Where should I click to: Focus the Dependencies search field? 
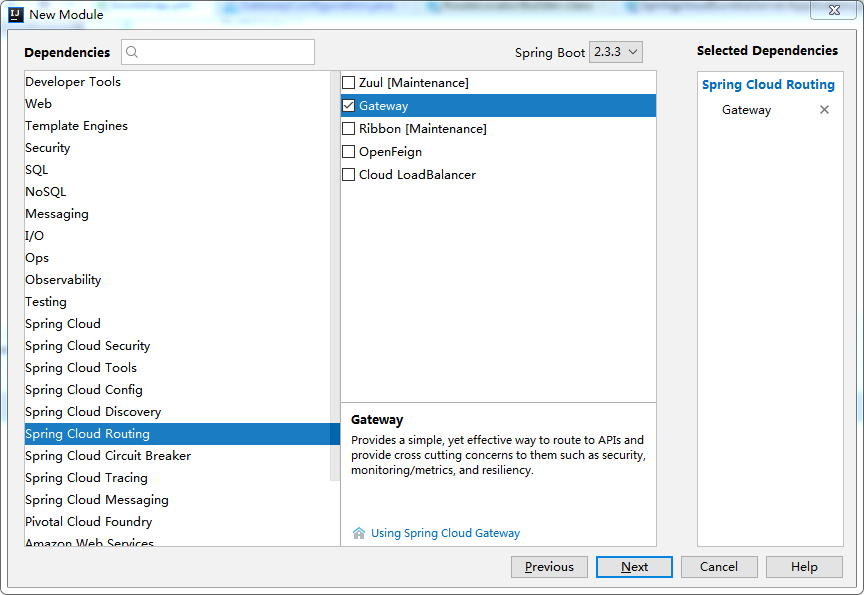click(218, 52)
